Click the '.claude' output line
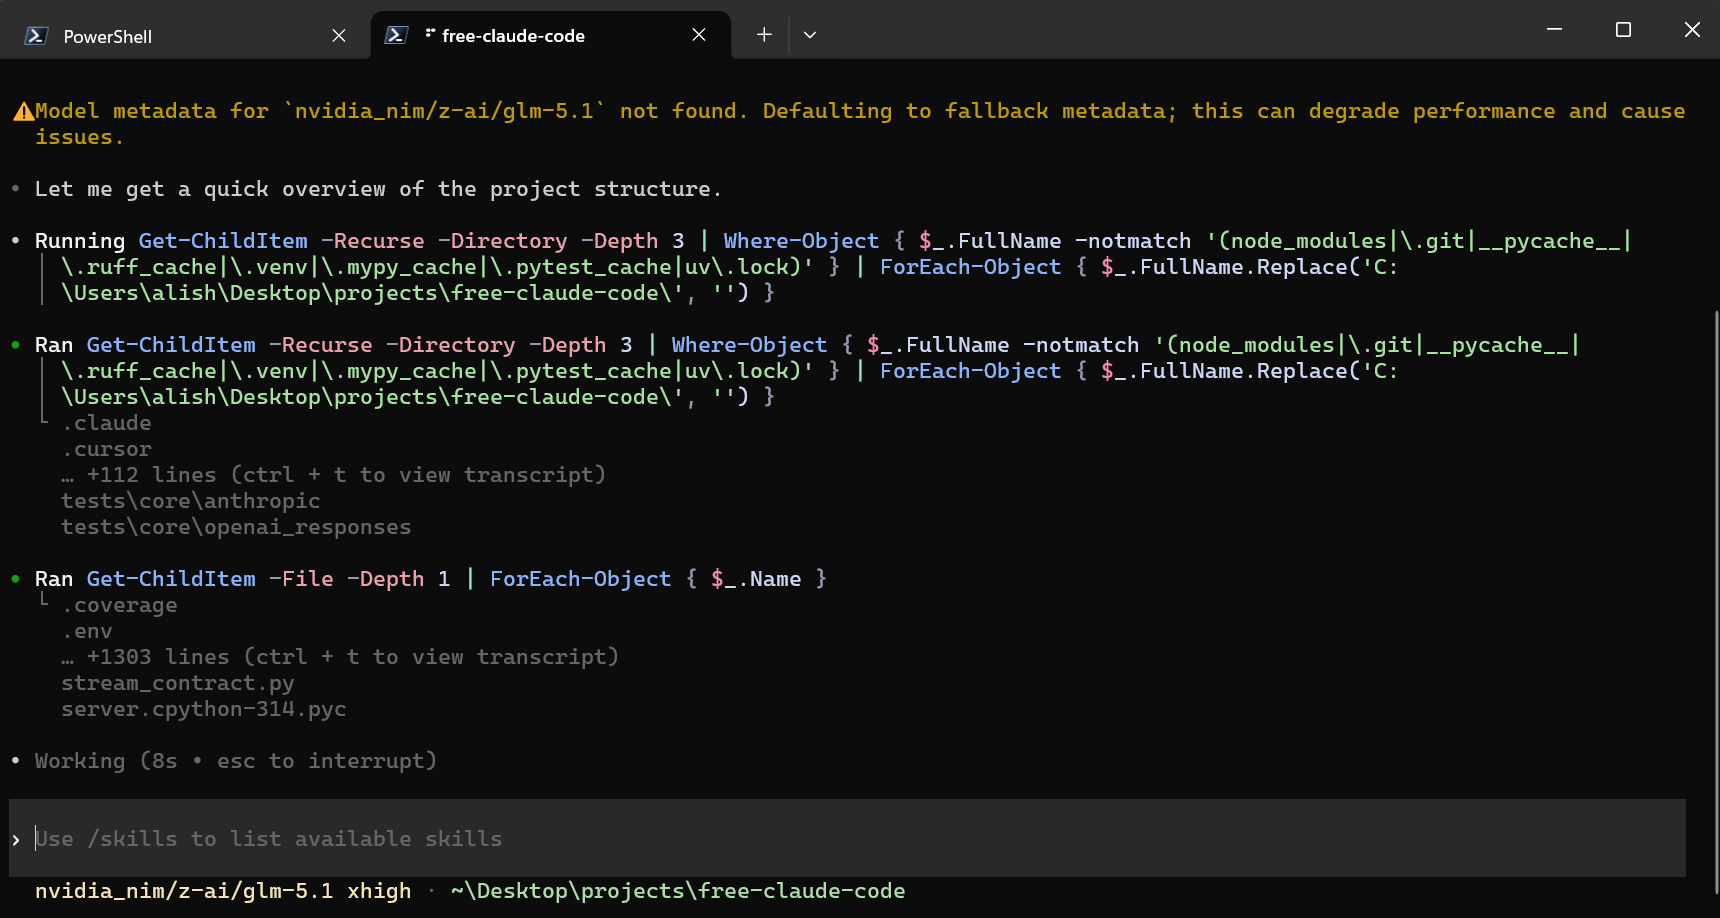1720x918 pixels. tap(107, 423)
